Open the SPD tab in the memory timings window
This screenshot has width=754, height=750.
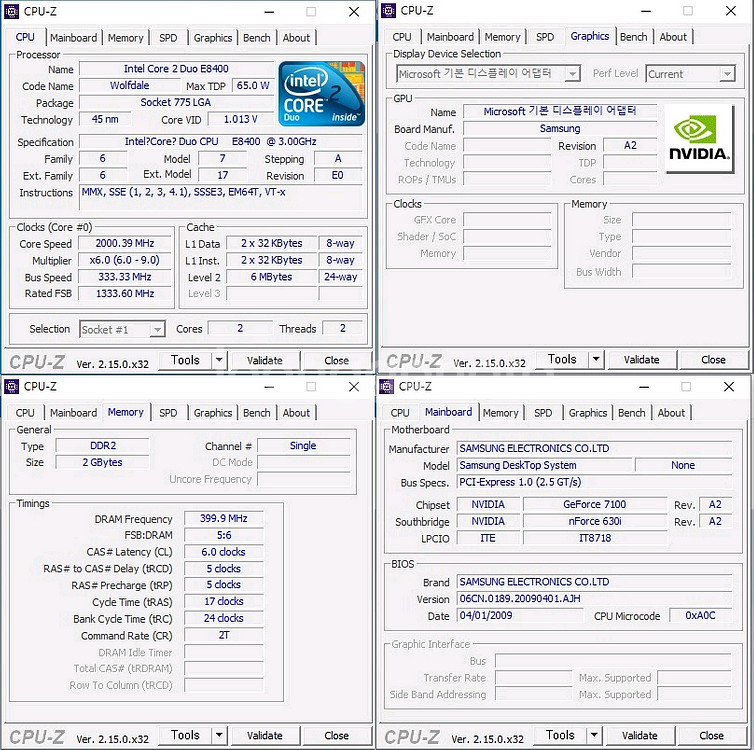click(x=168, y=412)
